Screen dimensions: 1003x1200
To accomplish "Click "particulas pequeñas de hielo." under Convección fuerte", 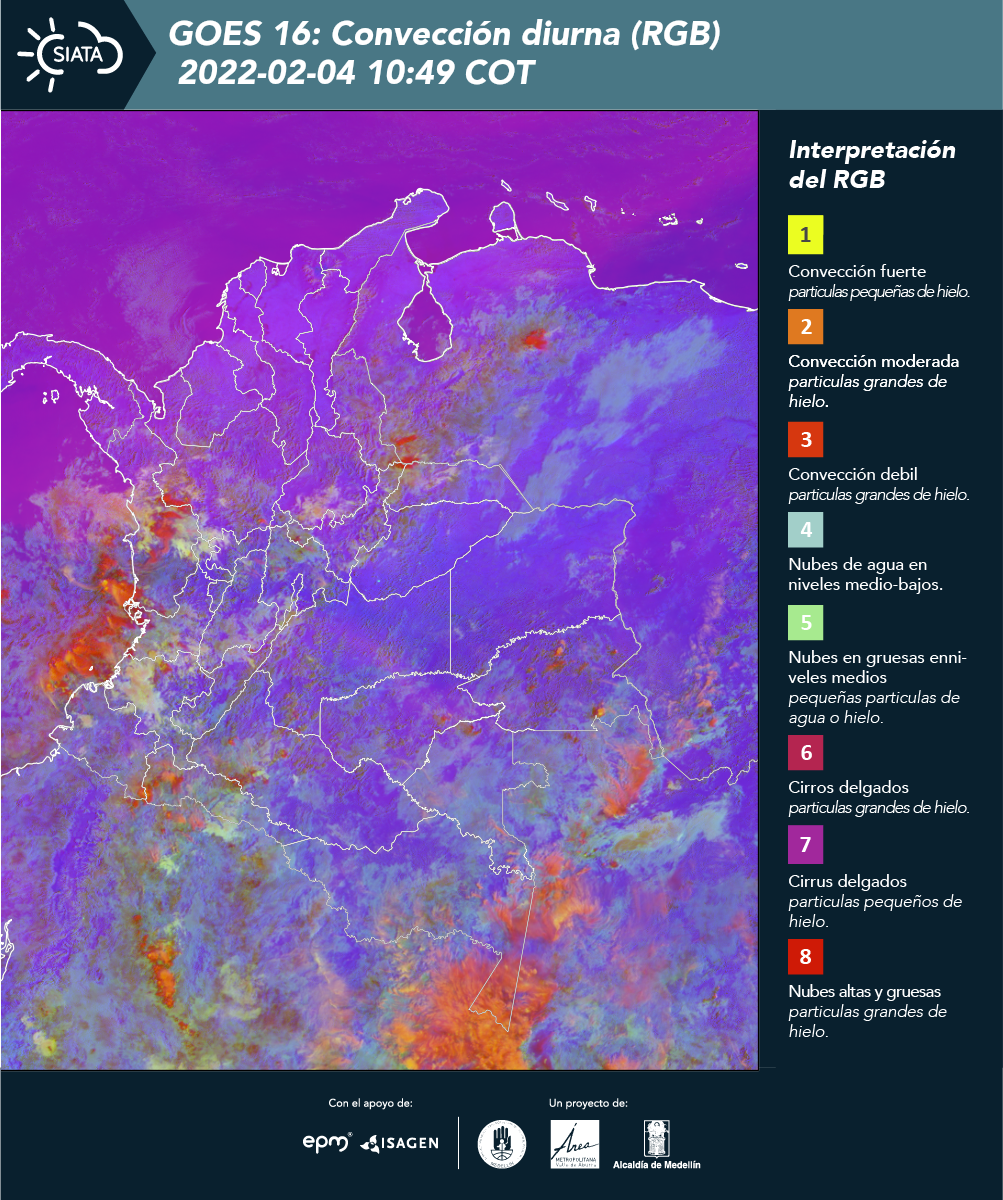I will [x=880, y=292].
